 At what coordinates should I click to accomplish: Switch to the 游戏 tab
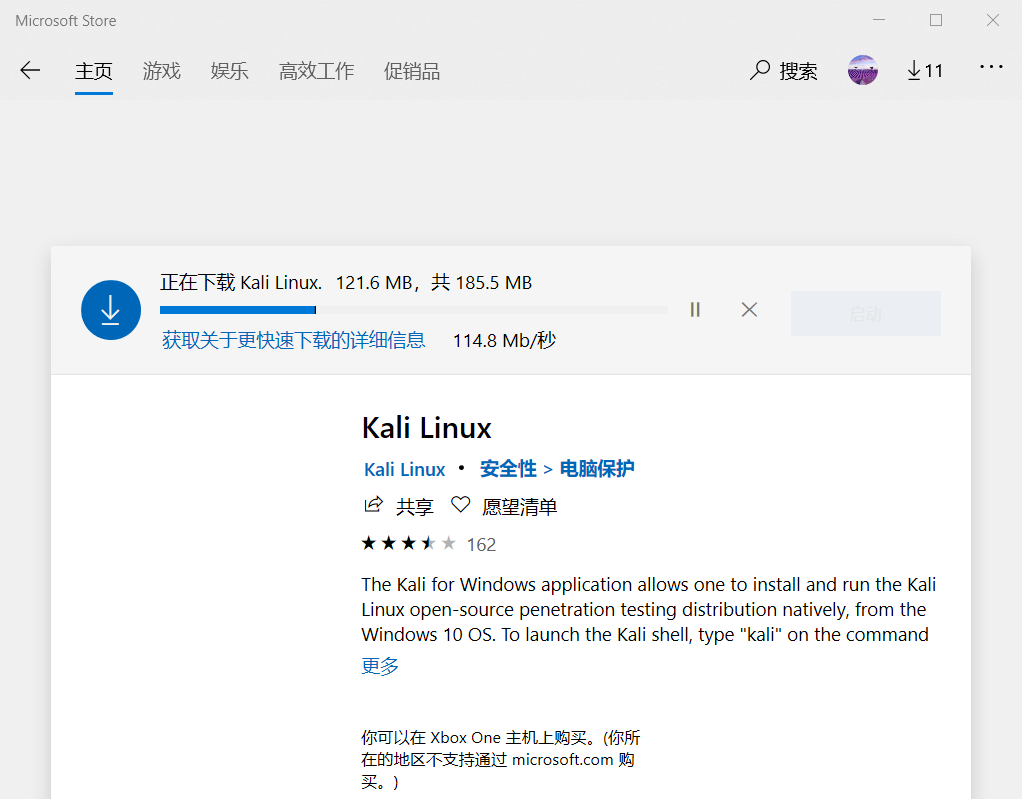(x=162, y=71)
